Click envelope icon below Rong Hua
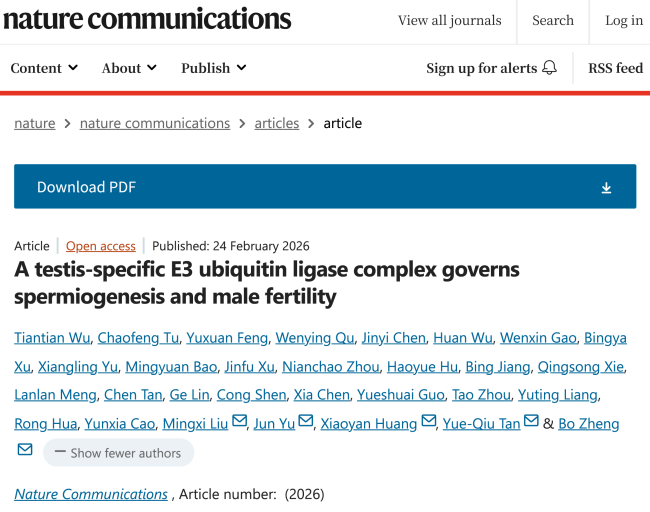650x512 pixels. tap(25, 451)
